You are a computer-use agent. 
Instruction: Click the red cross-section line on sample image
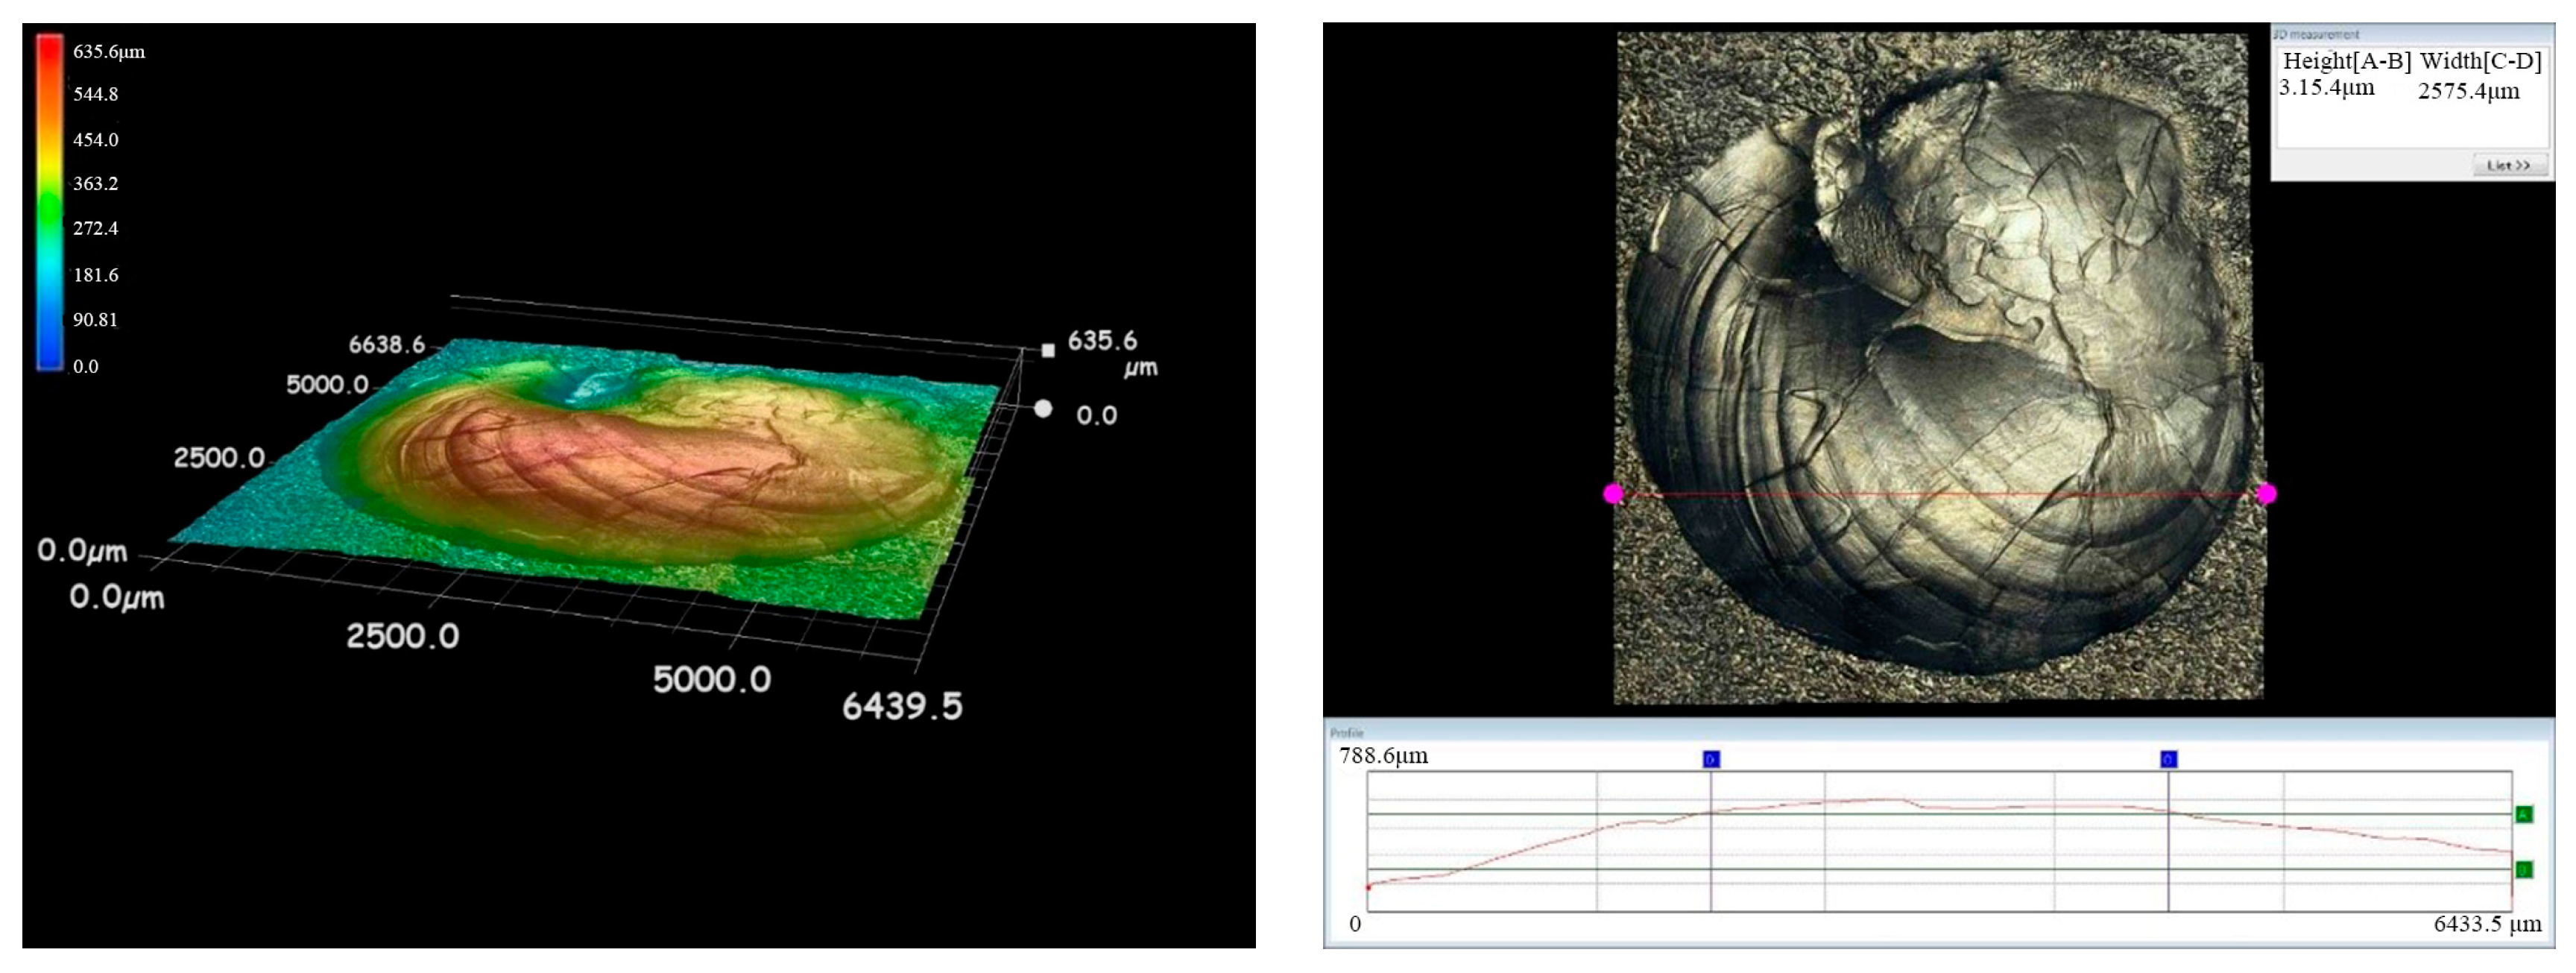1940,494
